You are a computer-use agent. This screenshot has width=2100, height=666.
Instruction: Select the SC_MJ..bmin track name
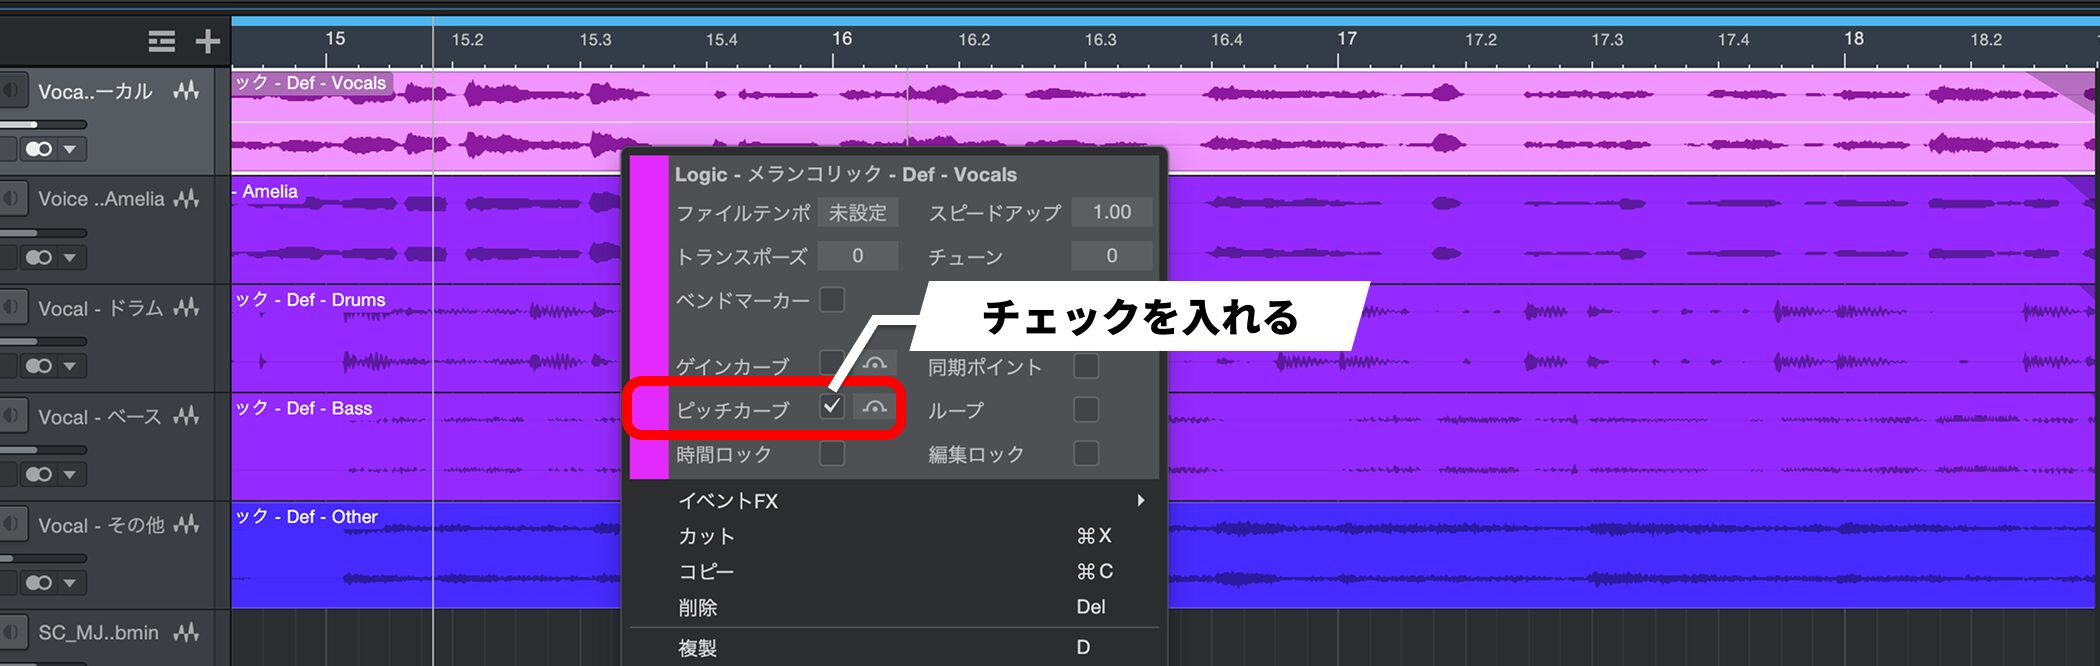[x=98, y=633]
